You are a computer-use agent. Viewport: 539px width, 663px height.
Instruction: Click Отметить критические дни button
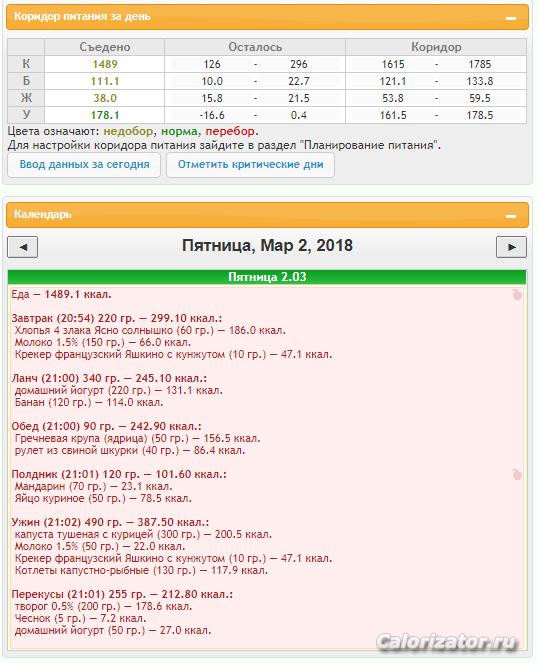tap(250, 164)
